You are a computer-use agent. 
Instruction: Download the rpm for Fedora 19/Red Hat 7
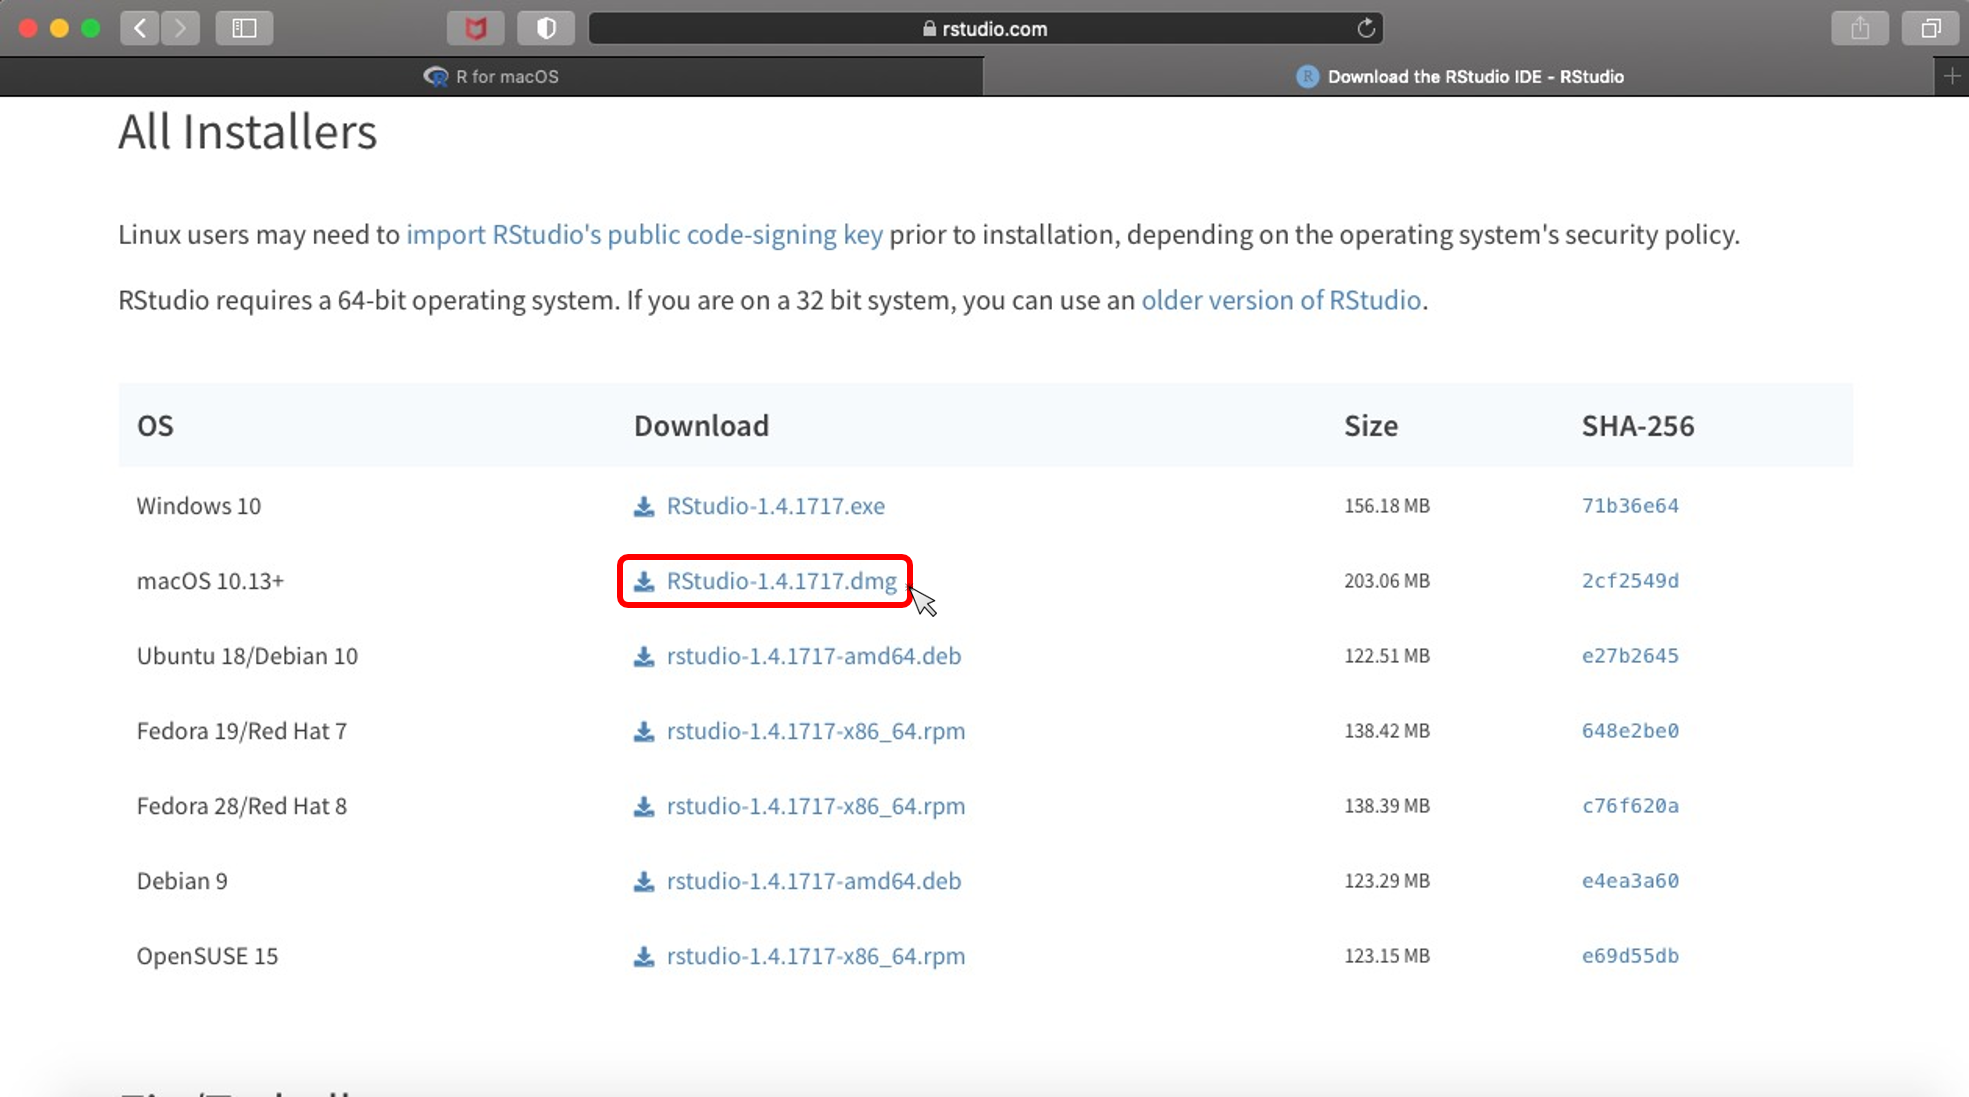(816, 731)
